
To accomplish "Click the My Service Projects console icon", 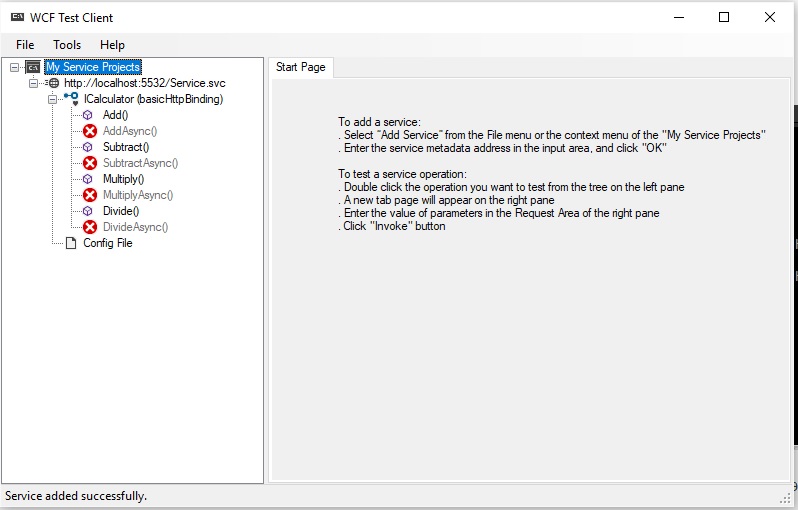I will (x=33, y=67).
